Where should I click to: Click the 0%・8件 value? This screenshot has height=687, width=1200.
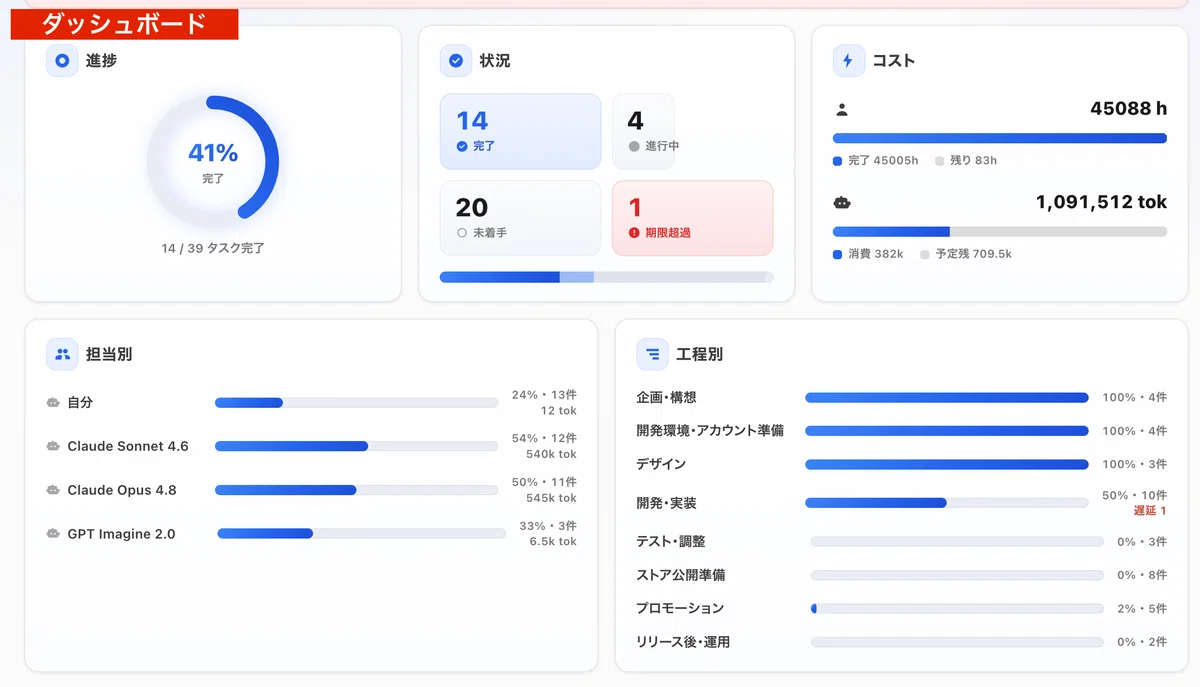click(x=1143, y=576)
